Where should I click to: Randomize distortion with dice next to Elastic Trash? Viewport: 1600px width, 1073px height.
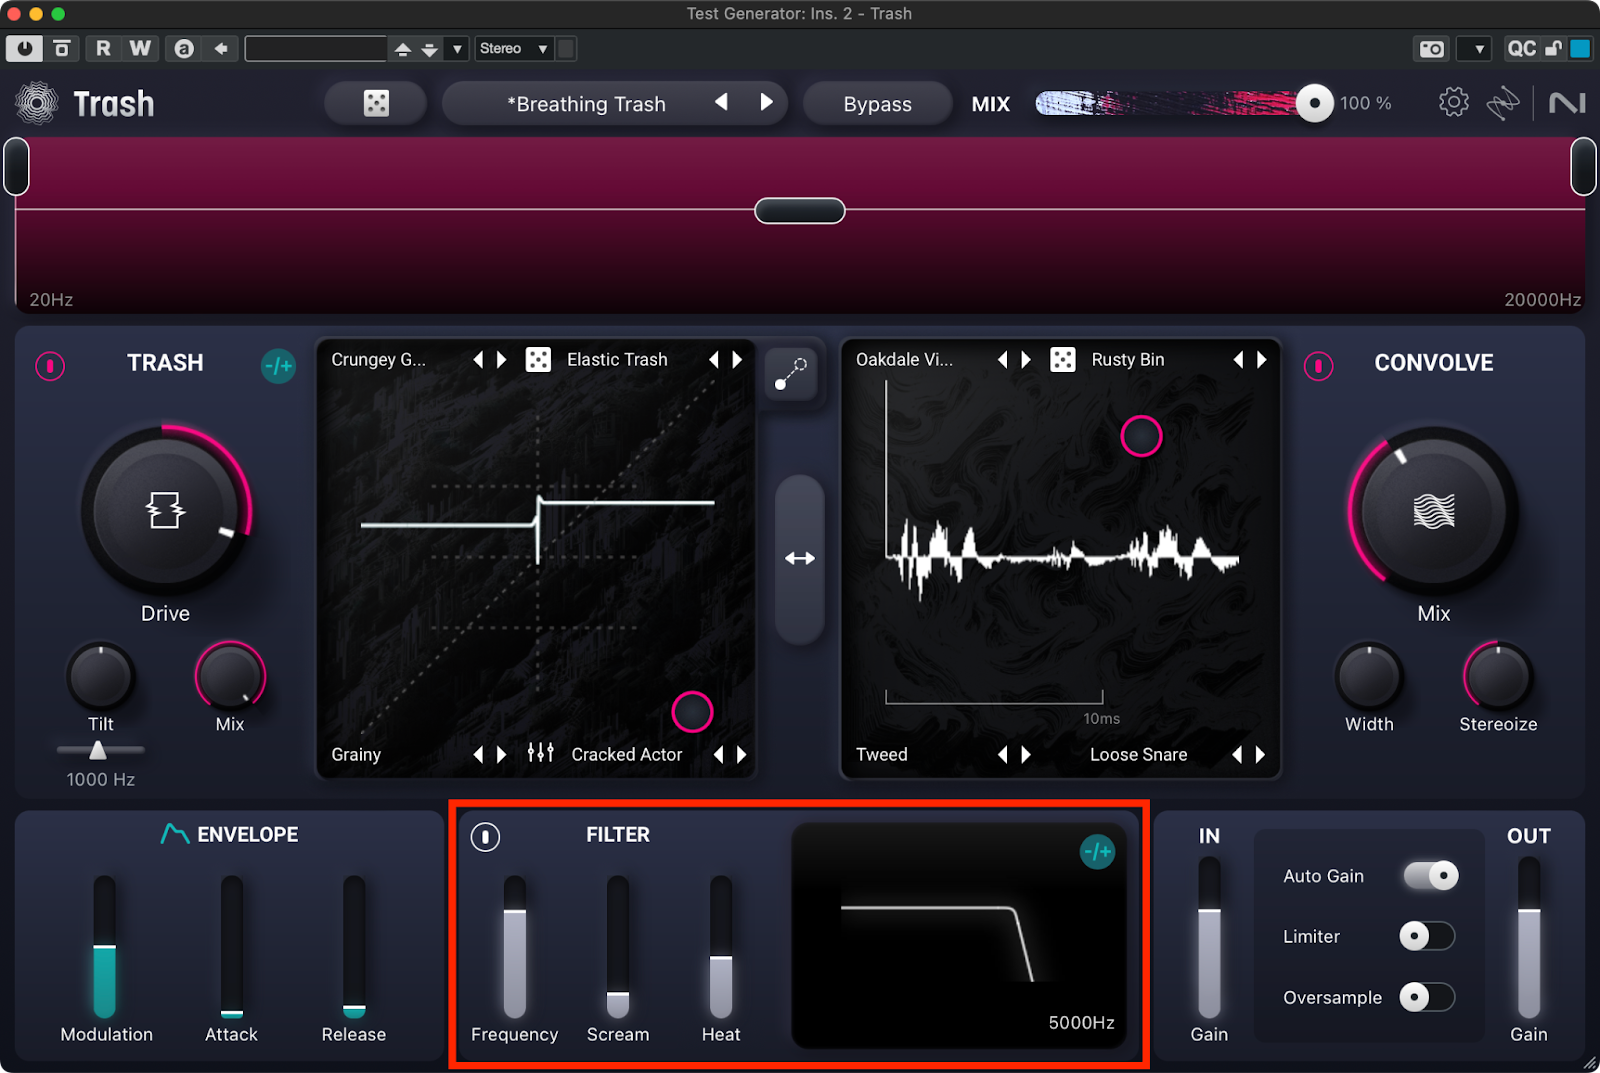[x=538, y=359]
